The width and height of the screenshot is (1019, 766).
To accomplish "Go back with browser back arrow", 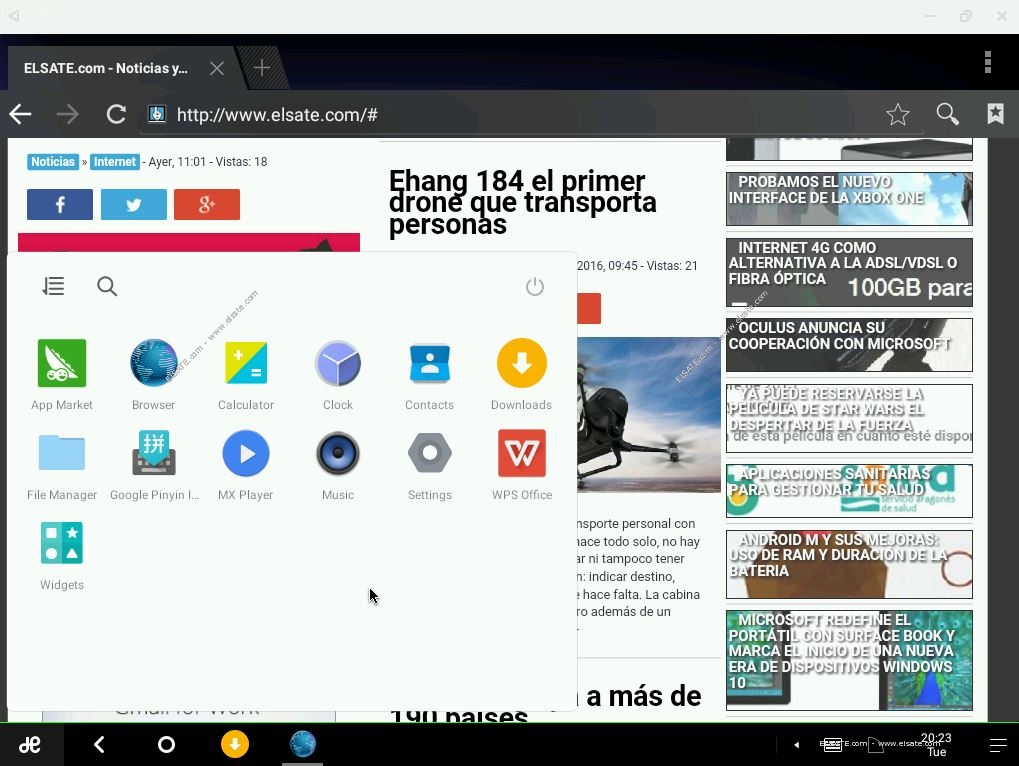I will [20, 114].
